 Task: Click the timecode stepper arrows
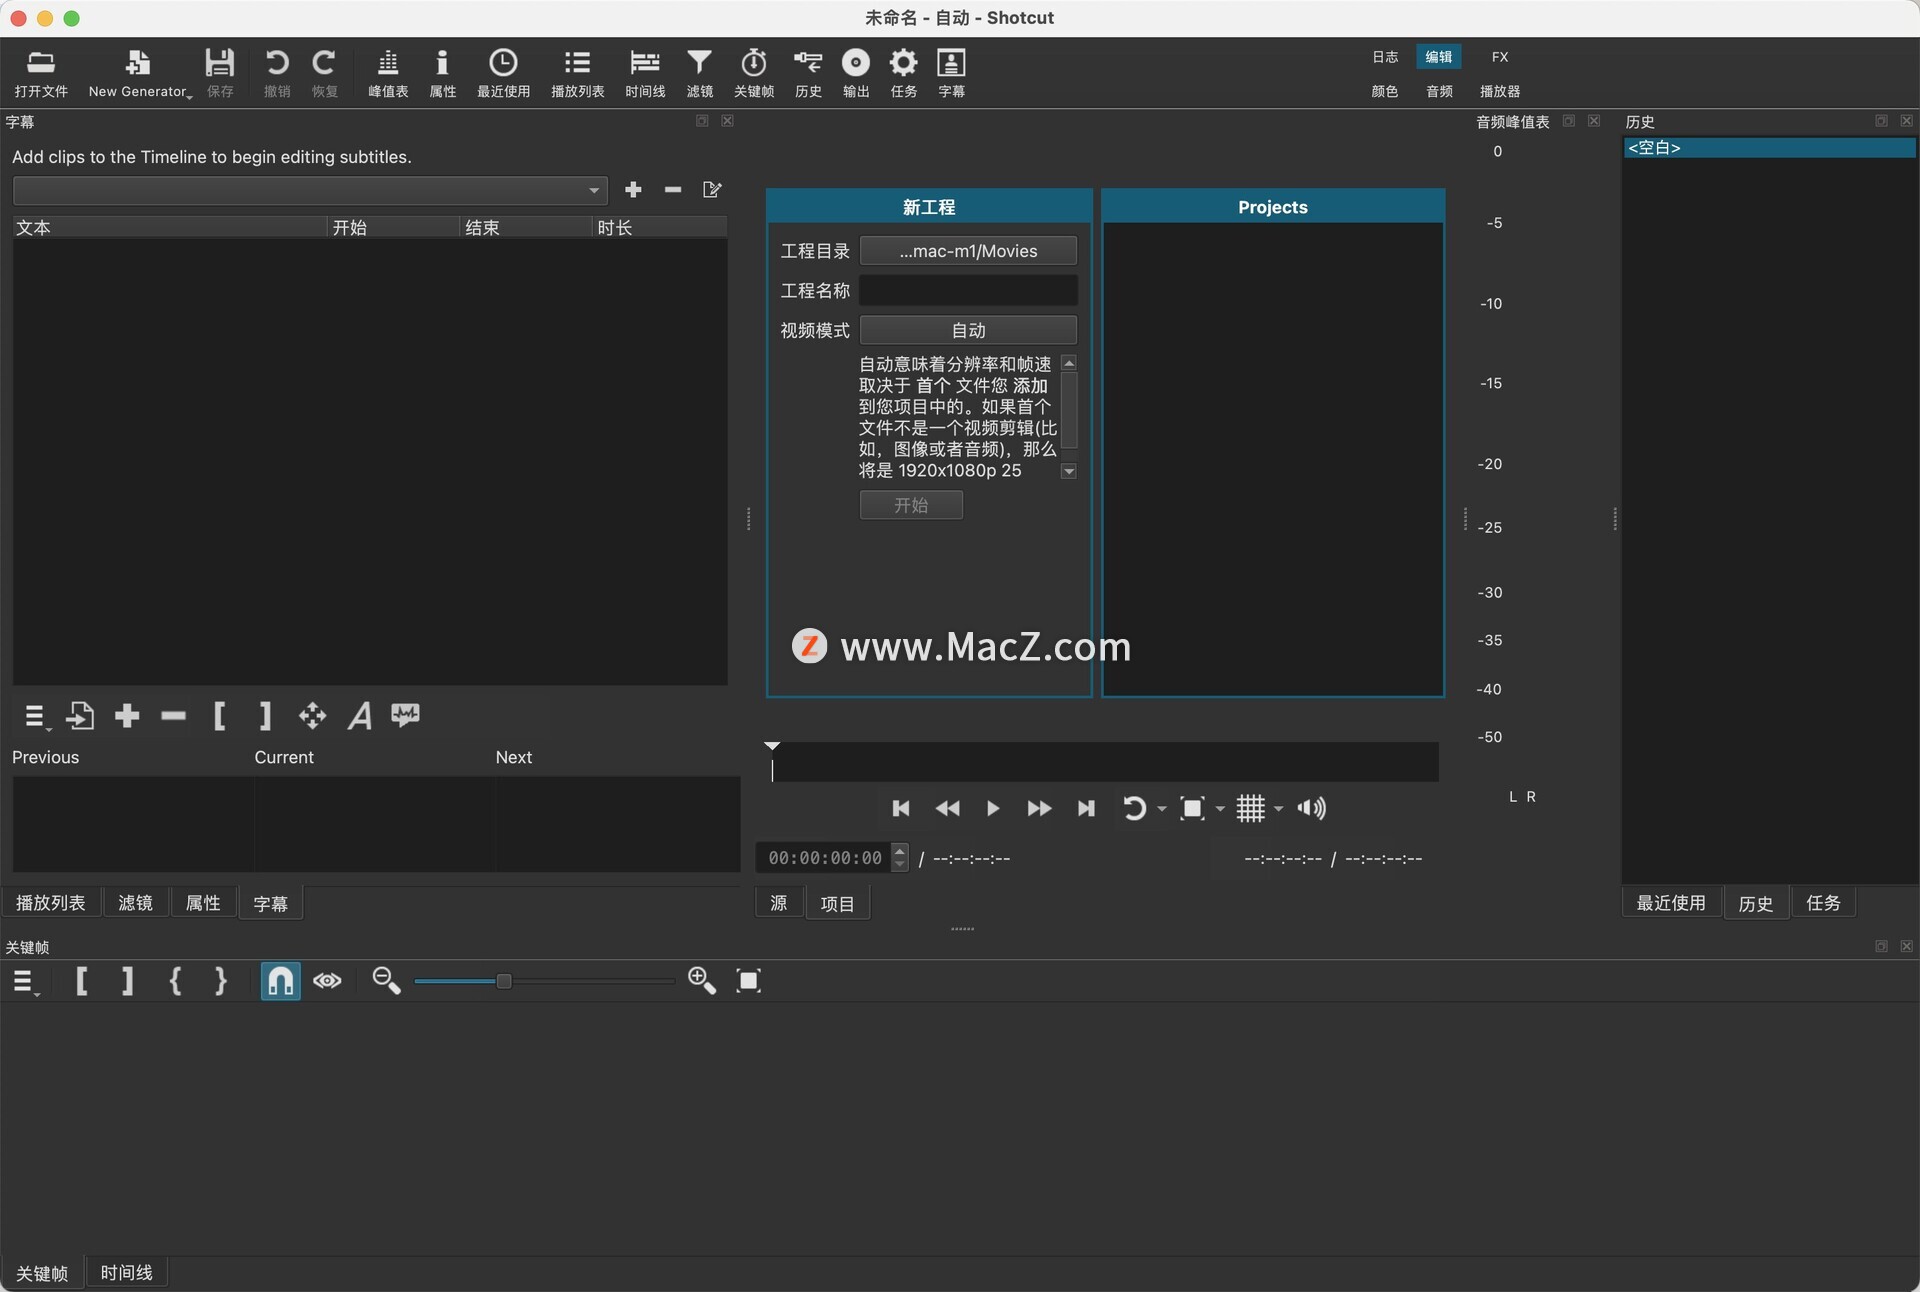pyautogui.click(x=900, y=858)
